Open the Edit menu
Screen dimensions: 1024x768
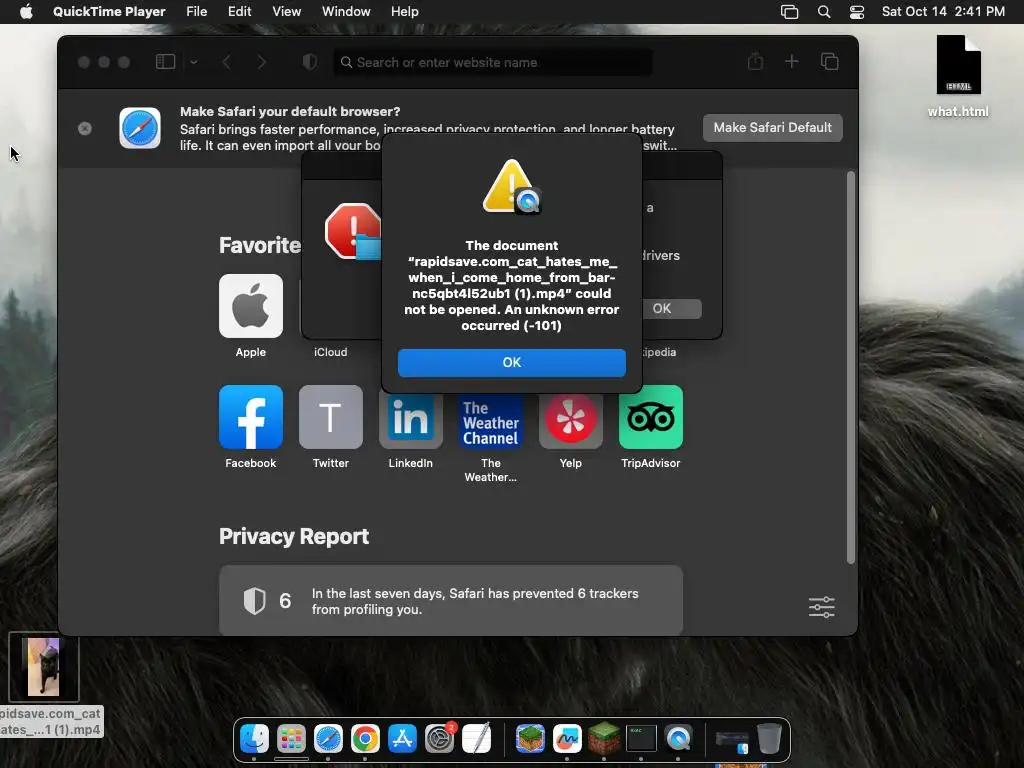point(239,12)
